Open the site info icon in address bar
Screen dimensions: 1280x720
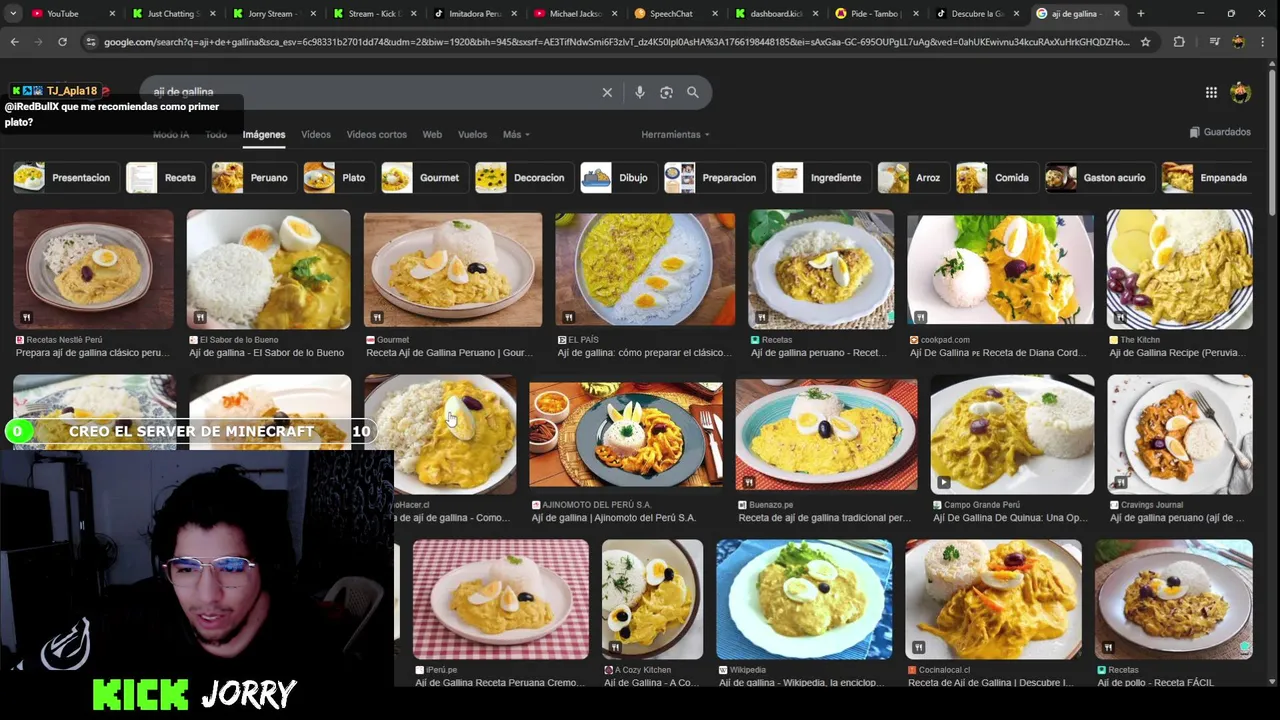[x=91, y=42]
